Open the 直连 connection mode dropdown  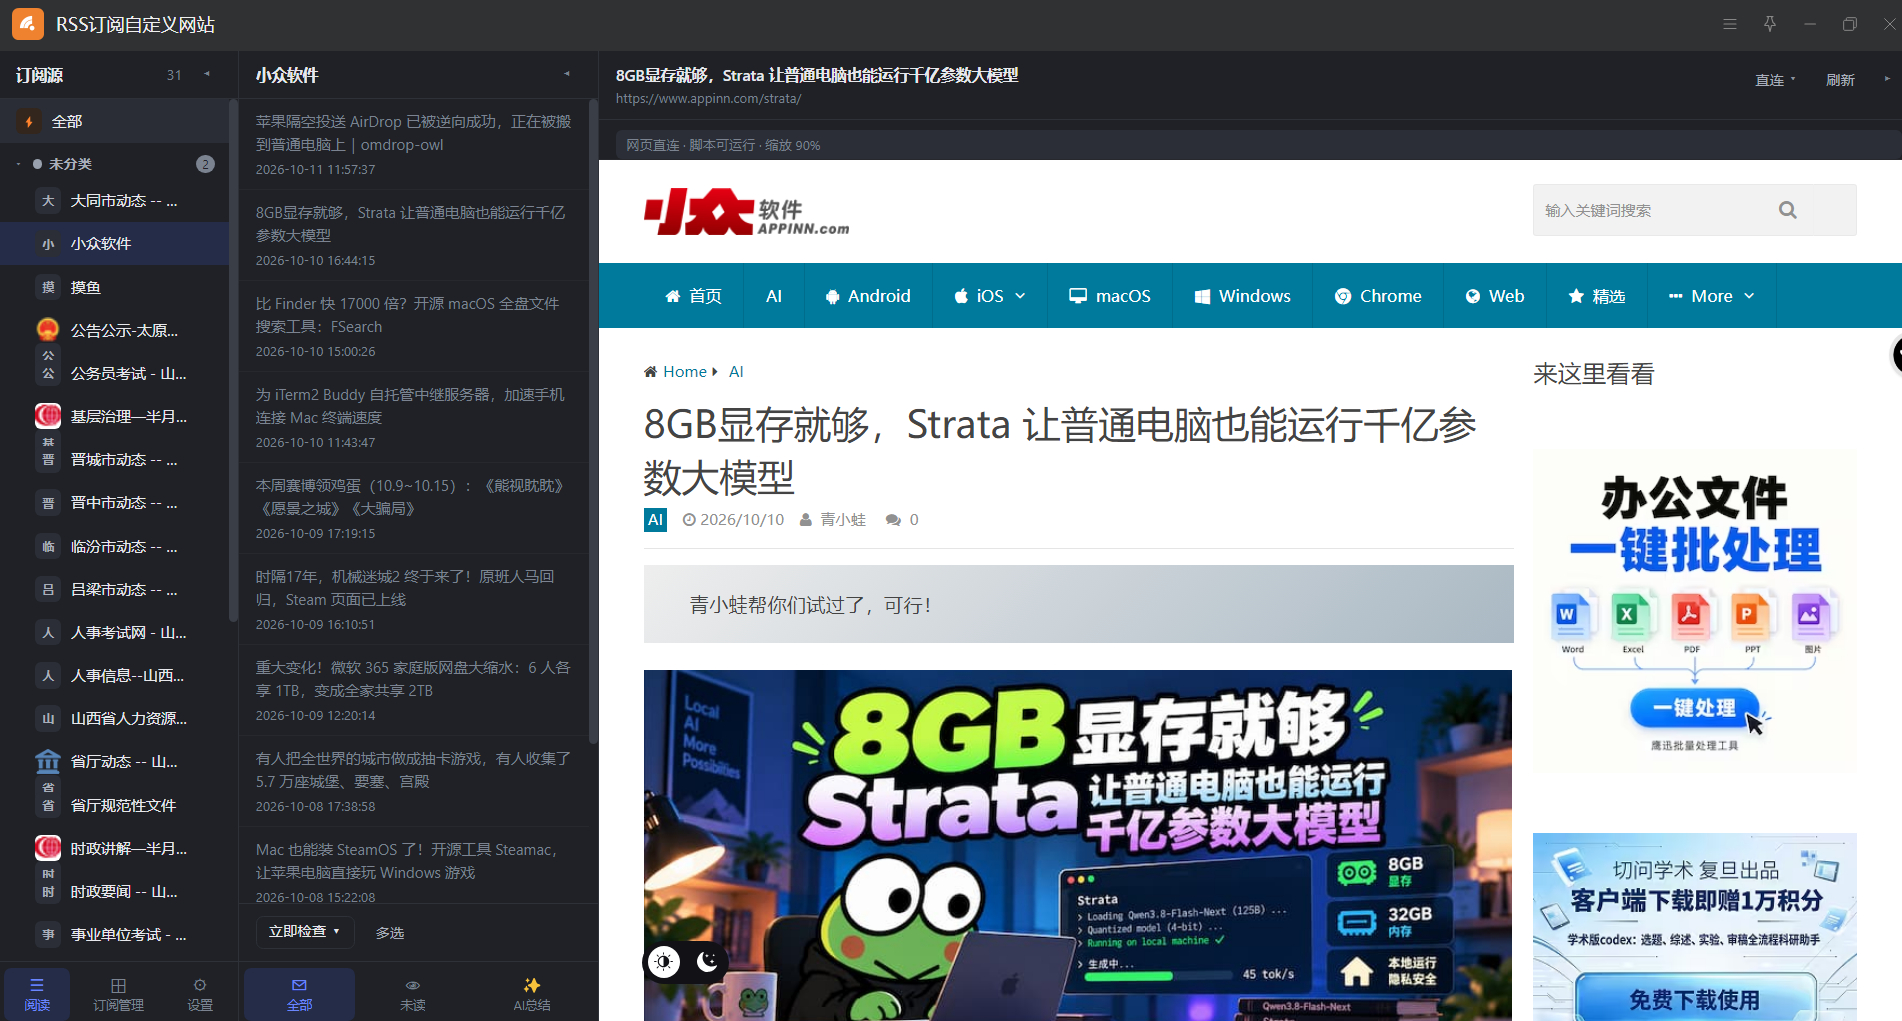pos(1775,80)
